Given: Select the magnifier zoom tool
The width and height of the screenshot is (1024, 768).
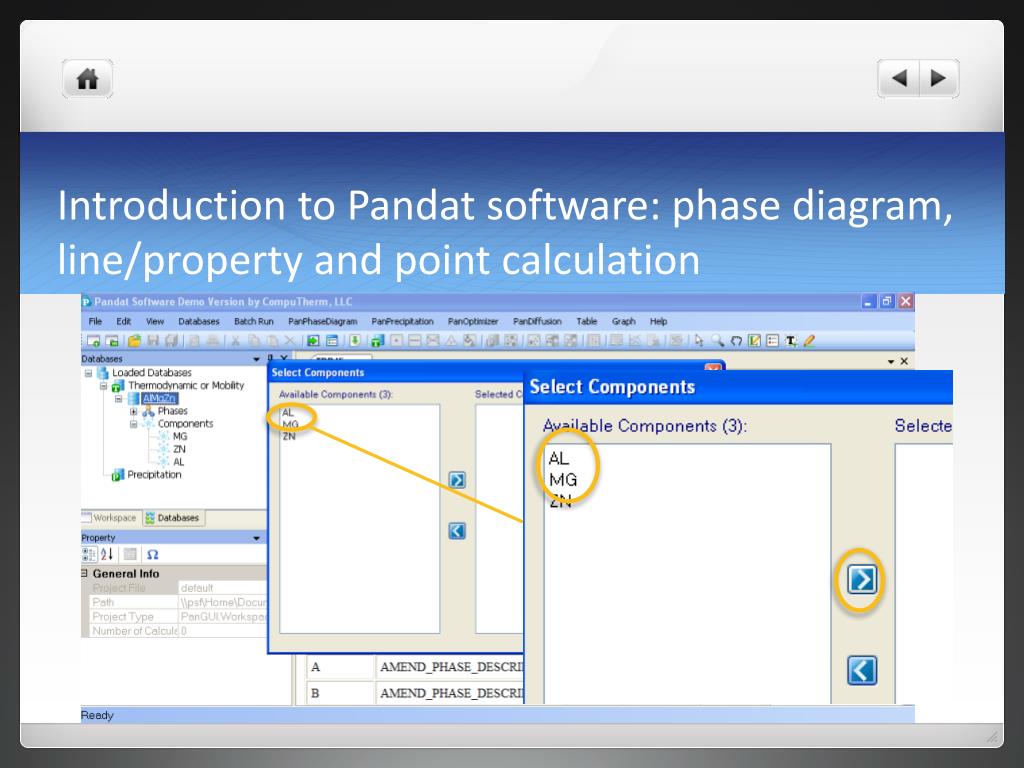Looking at the screenshot, I should (x=718, y=341).
